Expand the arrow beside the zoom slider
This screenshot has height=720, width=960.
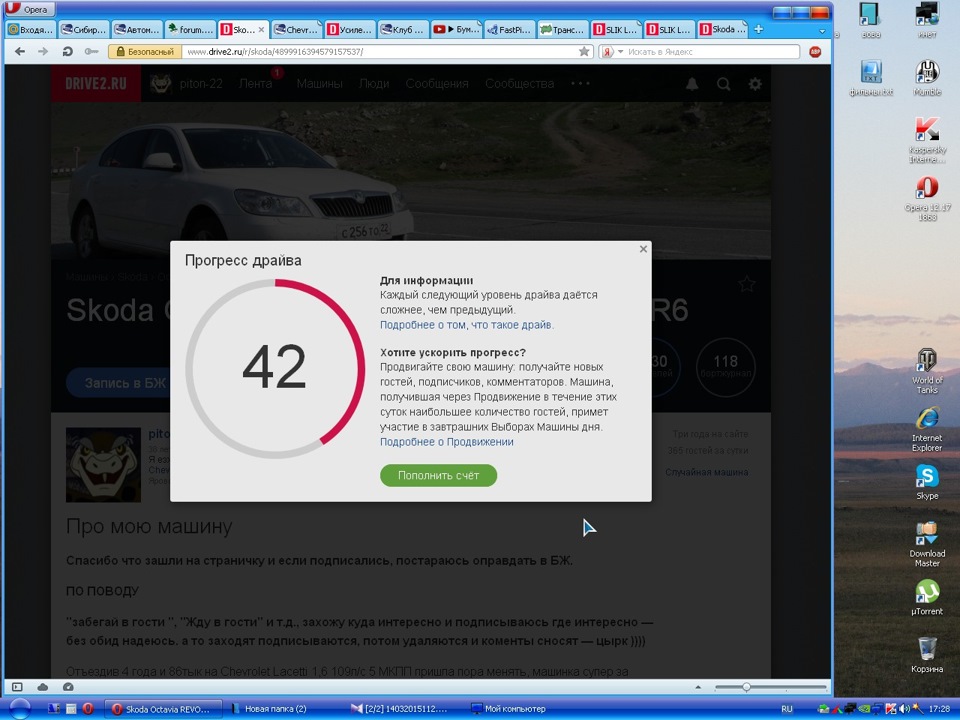(698, 687)
